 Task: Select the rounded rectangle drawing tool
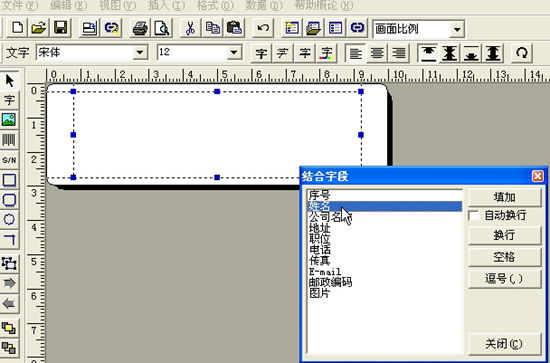point(9,200)
